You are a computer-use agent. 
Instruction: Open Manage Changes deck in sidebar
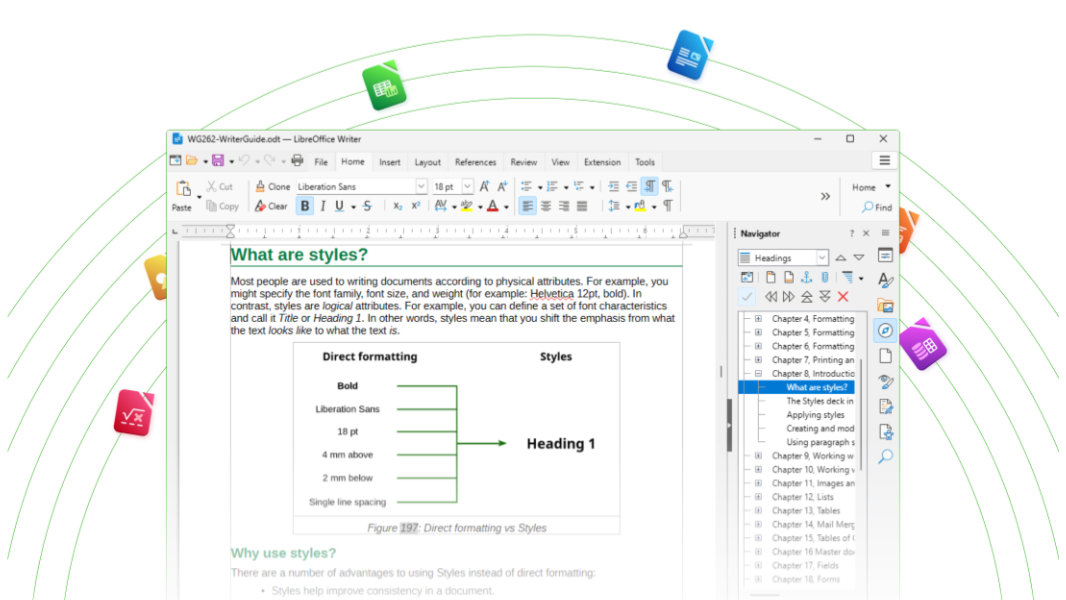(885, 406)
